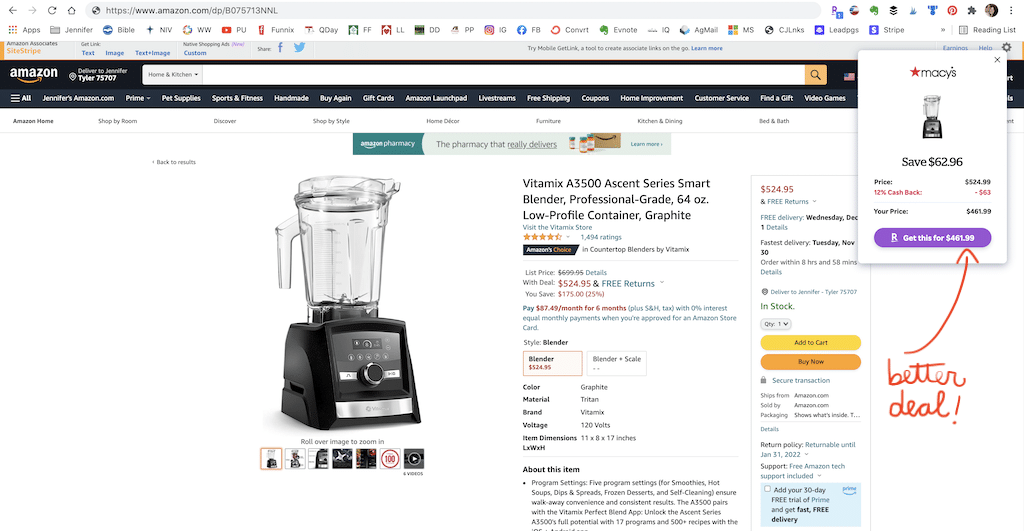Viewport: 1024px width, 531px height.
Task: Select the Blender $524.95 style option
Action: pyautogui.click(x=552, y=363)
